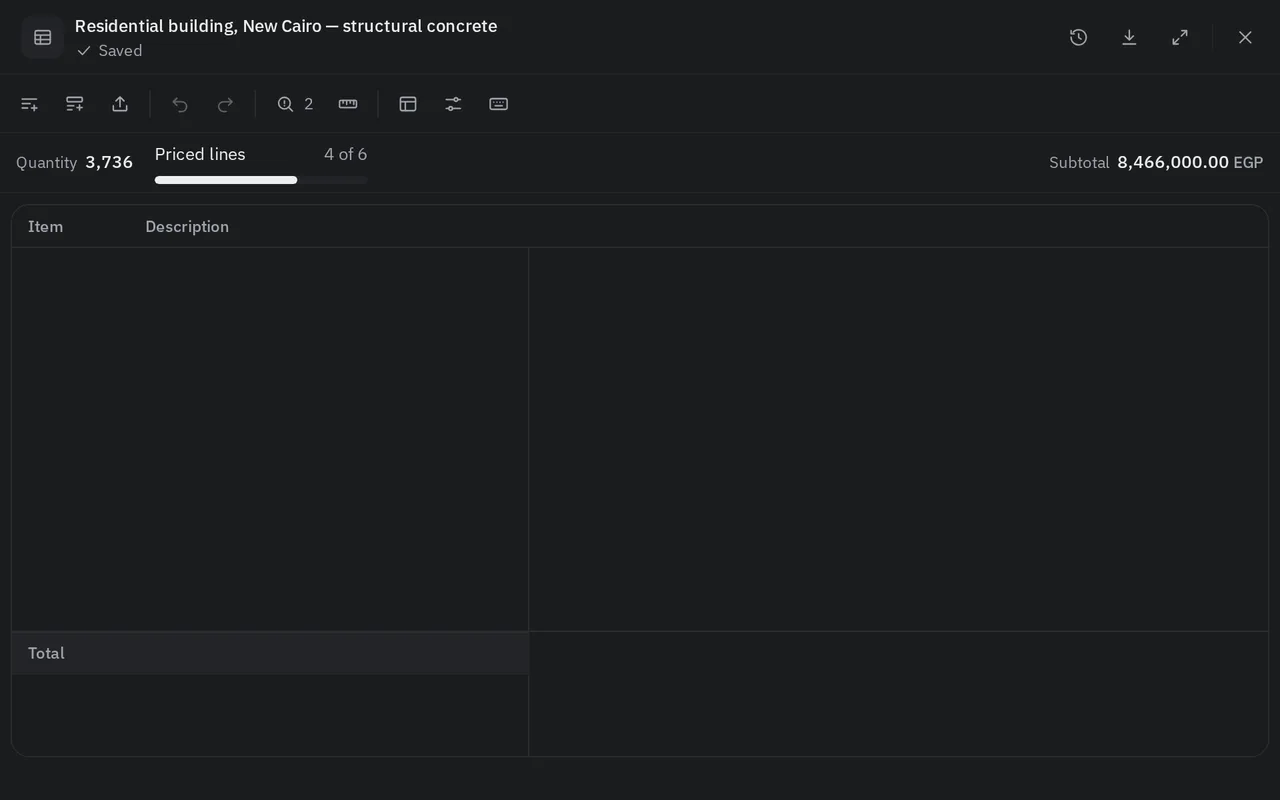Image resolution: width=1280 pixels, height=800 pixels.
Task: Click the EGP currency label
Action: [1248, 162]
